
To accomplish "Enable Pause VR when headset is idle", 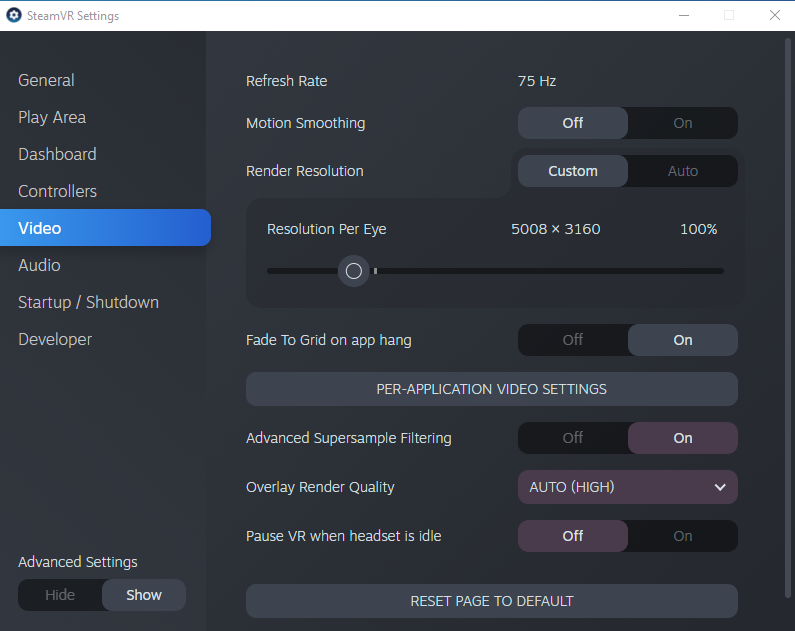I will pyautogui.click(x=682, y=536).
